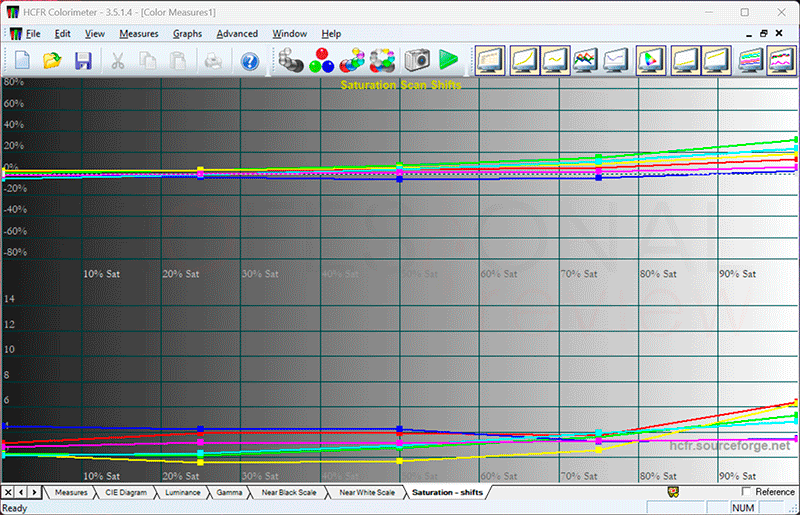Show the color temperature graph icon

pyautogui.click(x=616, y=60)
